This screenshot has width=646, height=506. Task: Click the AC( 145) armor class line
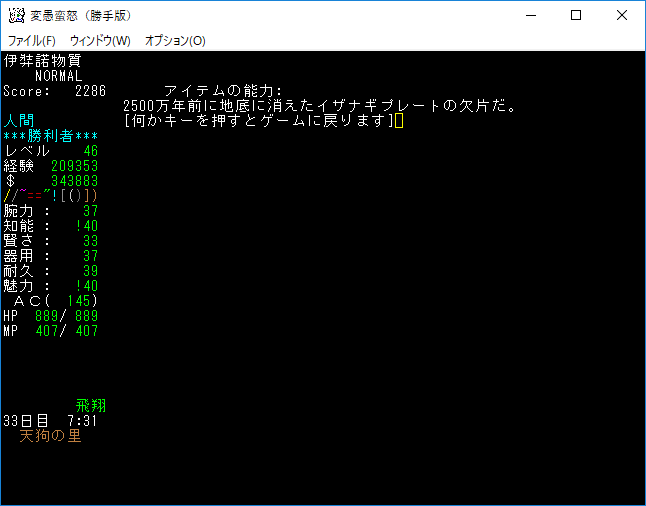[55, 301]
